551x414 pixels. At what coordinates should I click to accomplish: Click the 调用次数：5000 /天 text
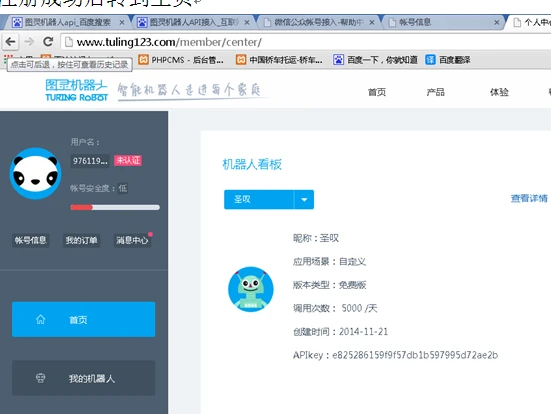[335, 308]
